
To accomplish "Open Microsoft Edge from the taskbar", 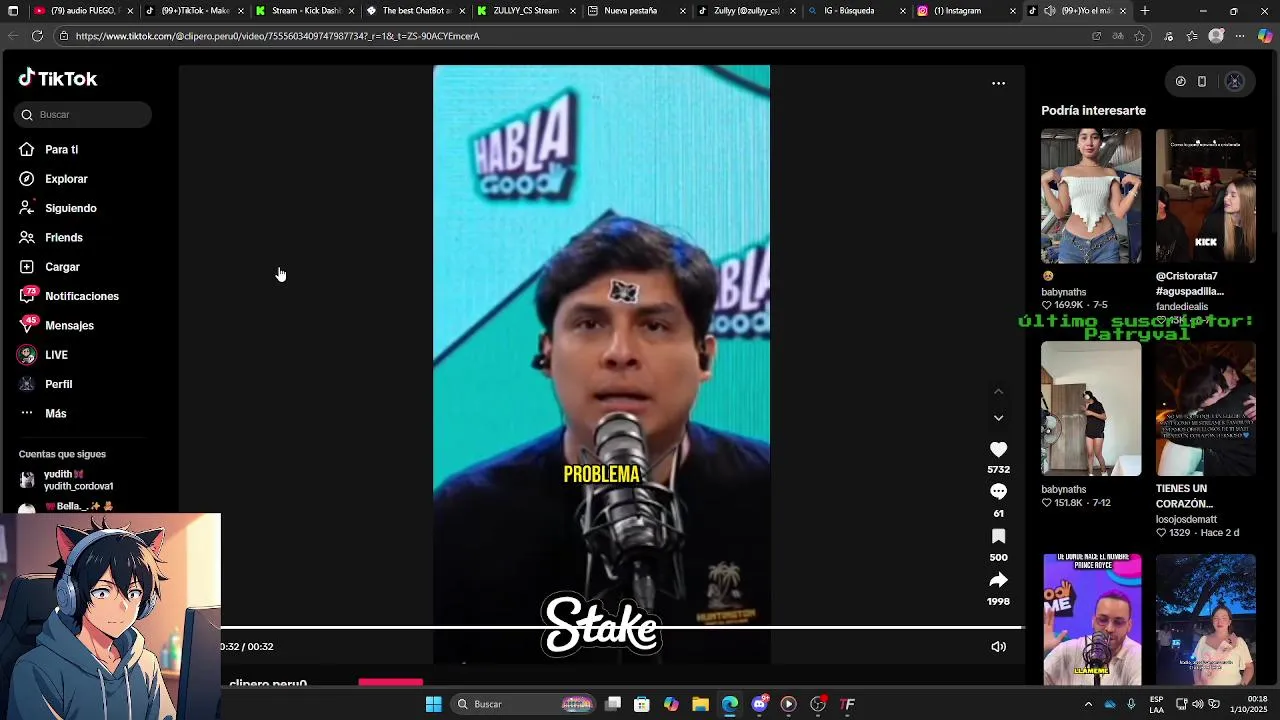I will click(x=730, y=704).
